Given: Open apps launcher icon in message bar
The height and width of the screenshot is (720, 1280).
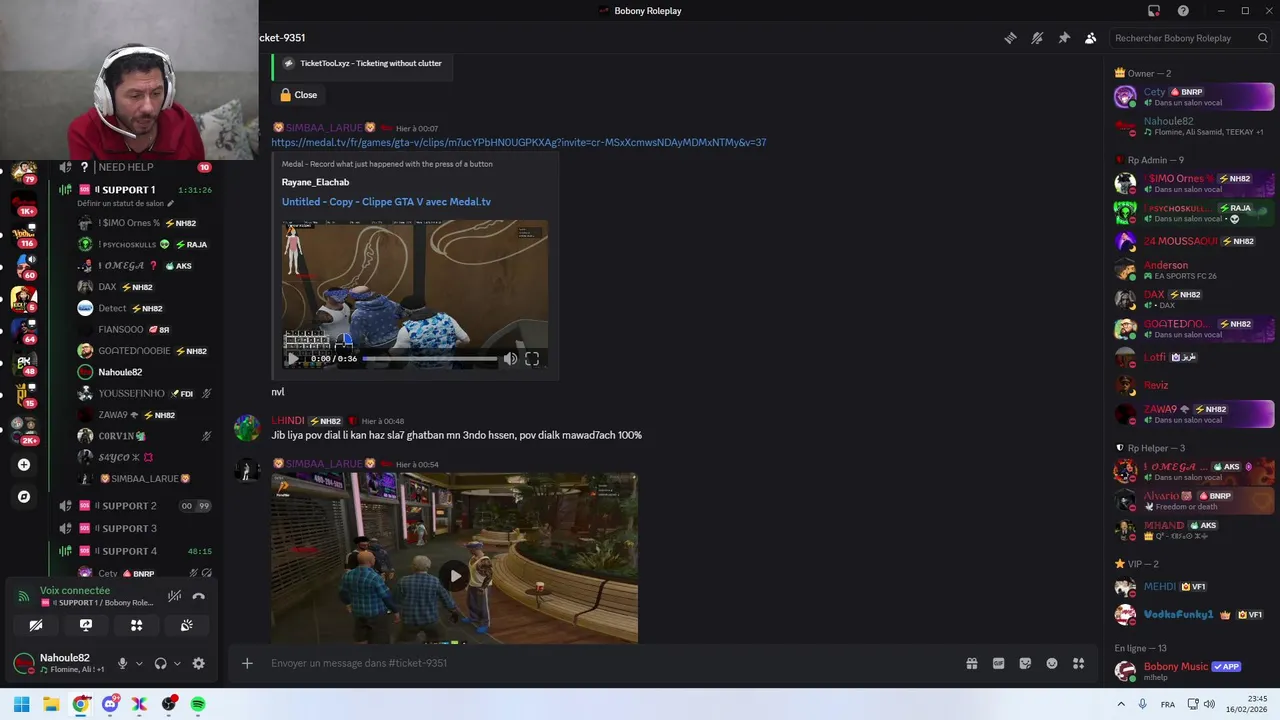Looking at the screenshot, I should click(1078, 663).
